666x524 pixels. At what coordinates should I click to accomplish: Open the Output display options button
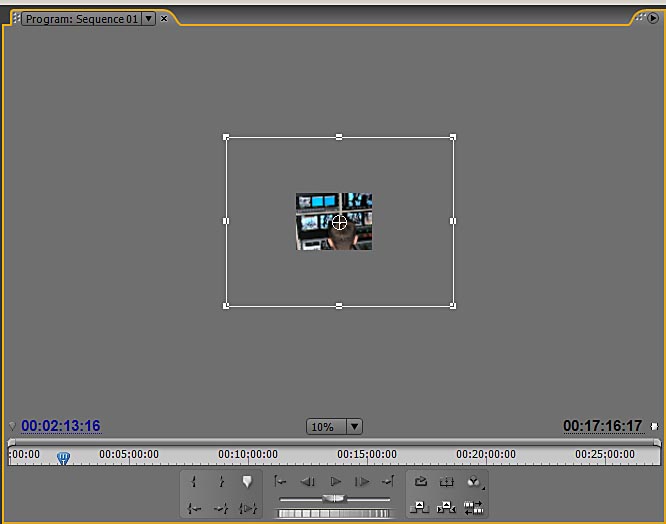pos(474,482)
